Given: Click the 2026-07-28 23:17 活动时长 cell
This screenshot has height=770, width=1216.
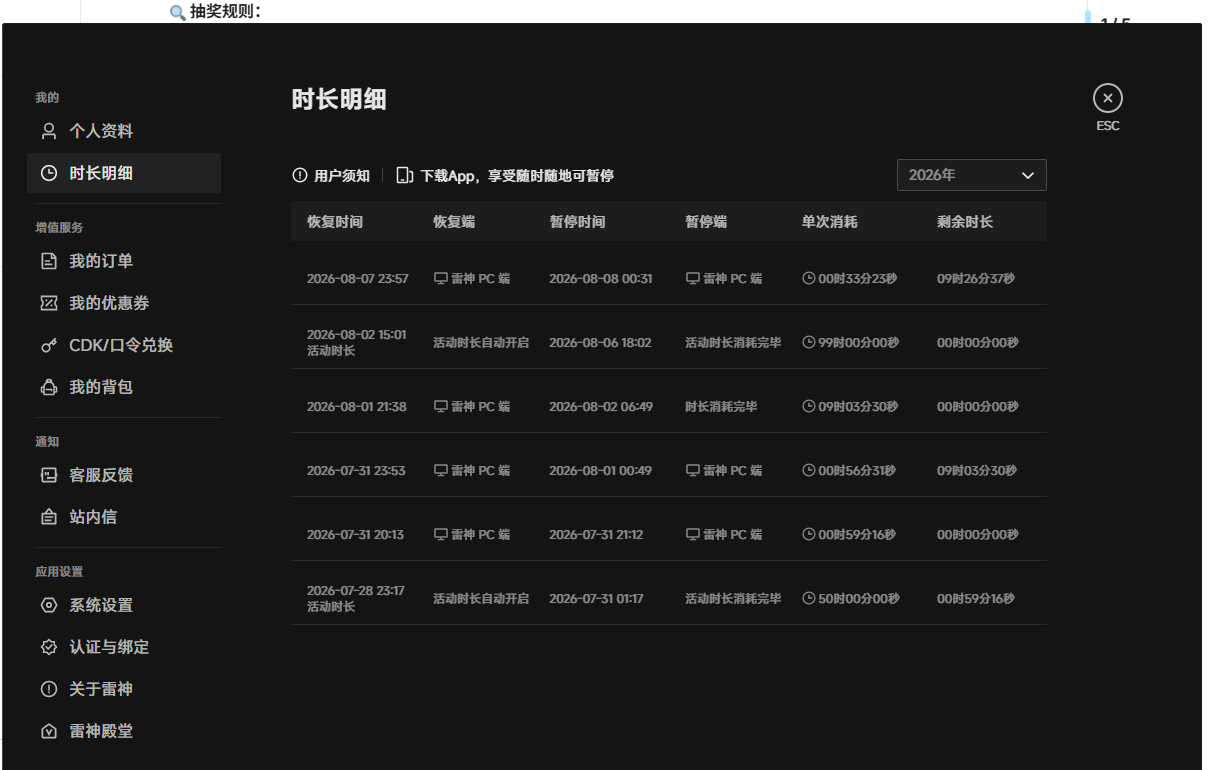Looking at the screenshot, I should [x=356, y=598].
